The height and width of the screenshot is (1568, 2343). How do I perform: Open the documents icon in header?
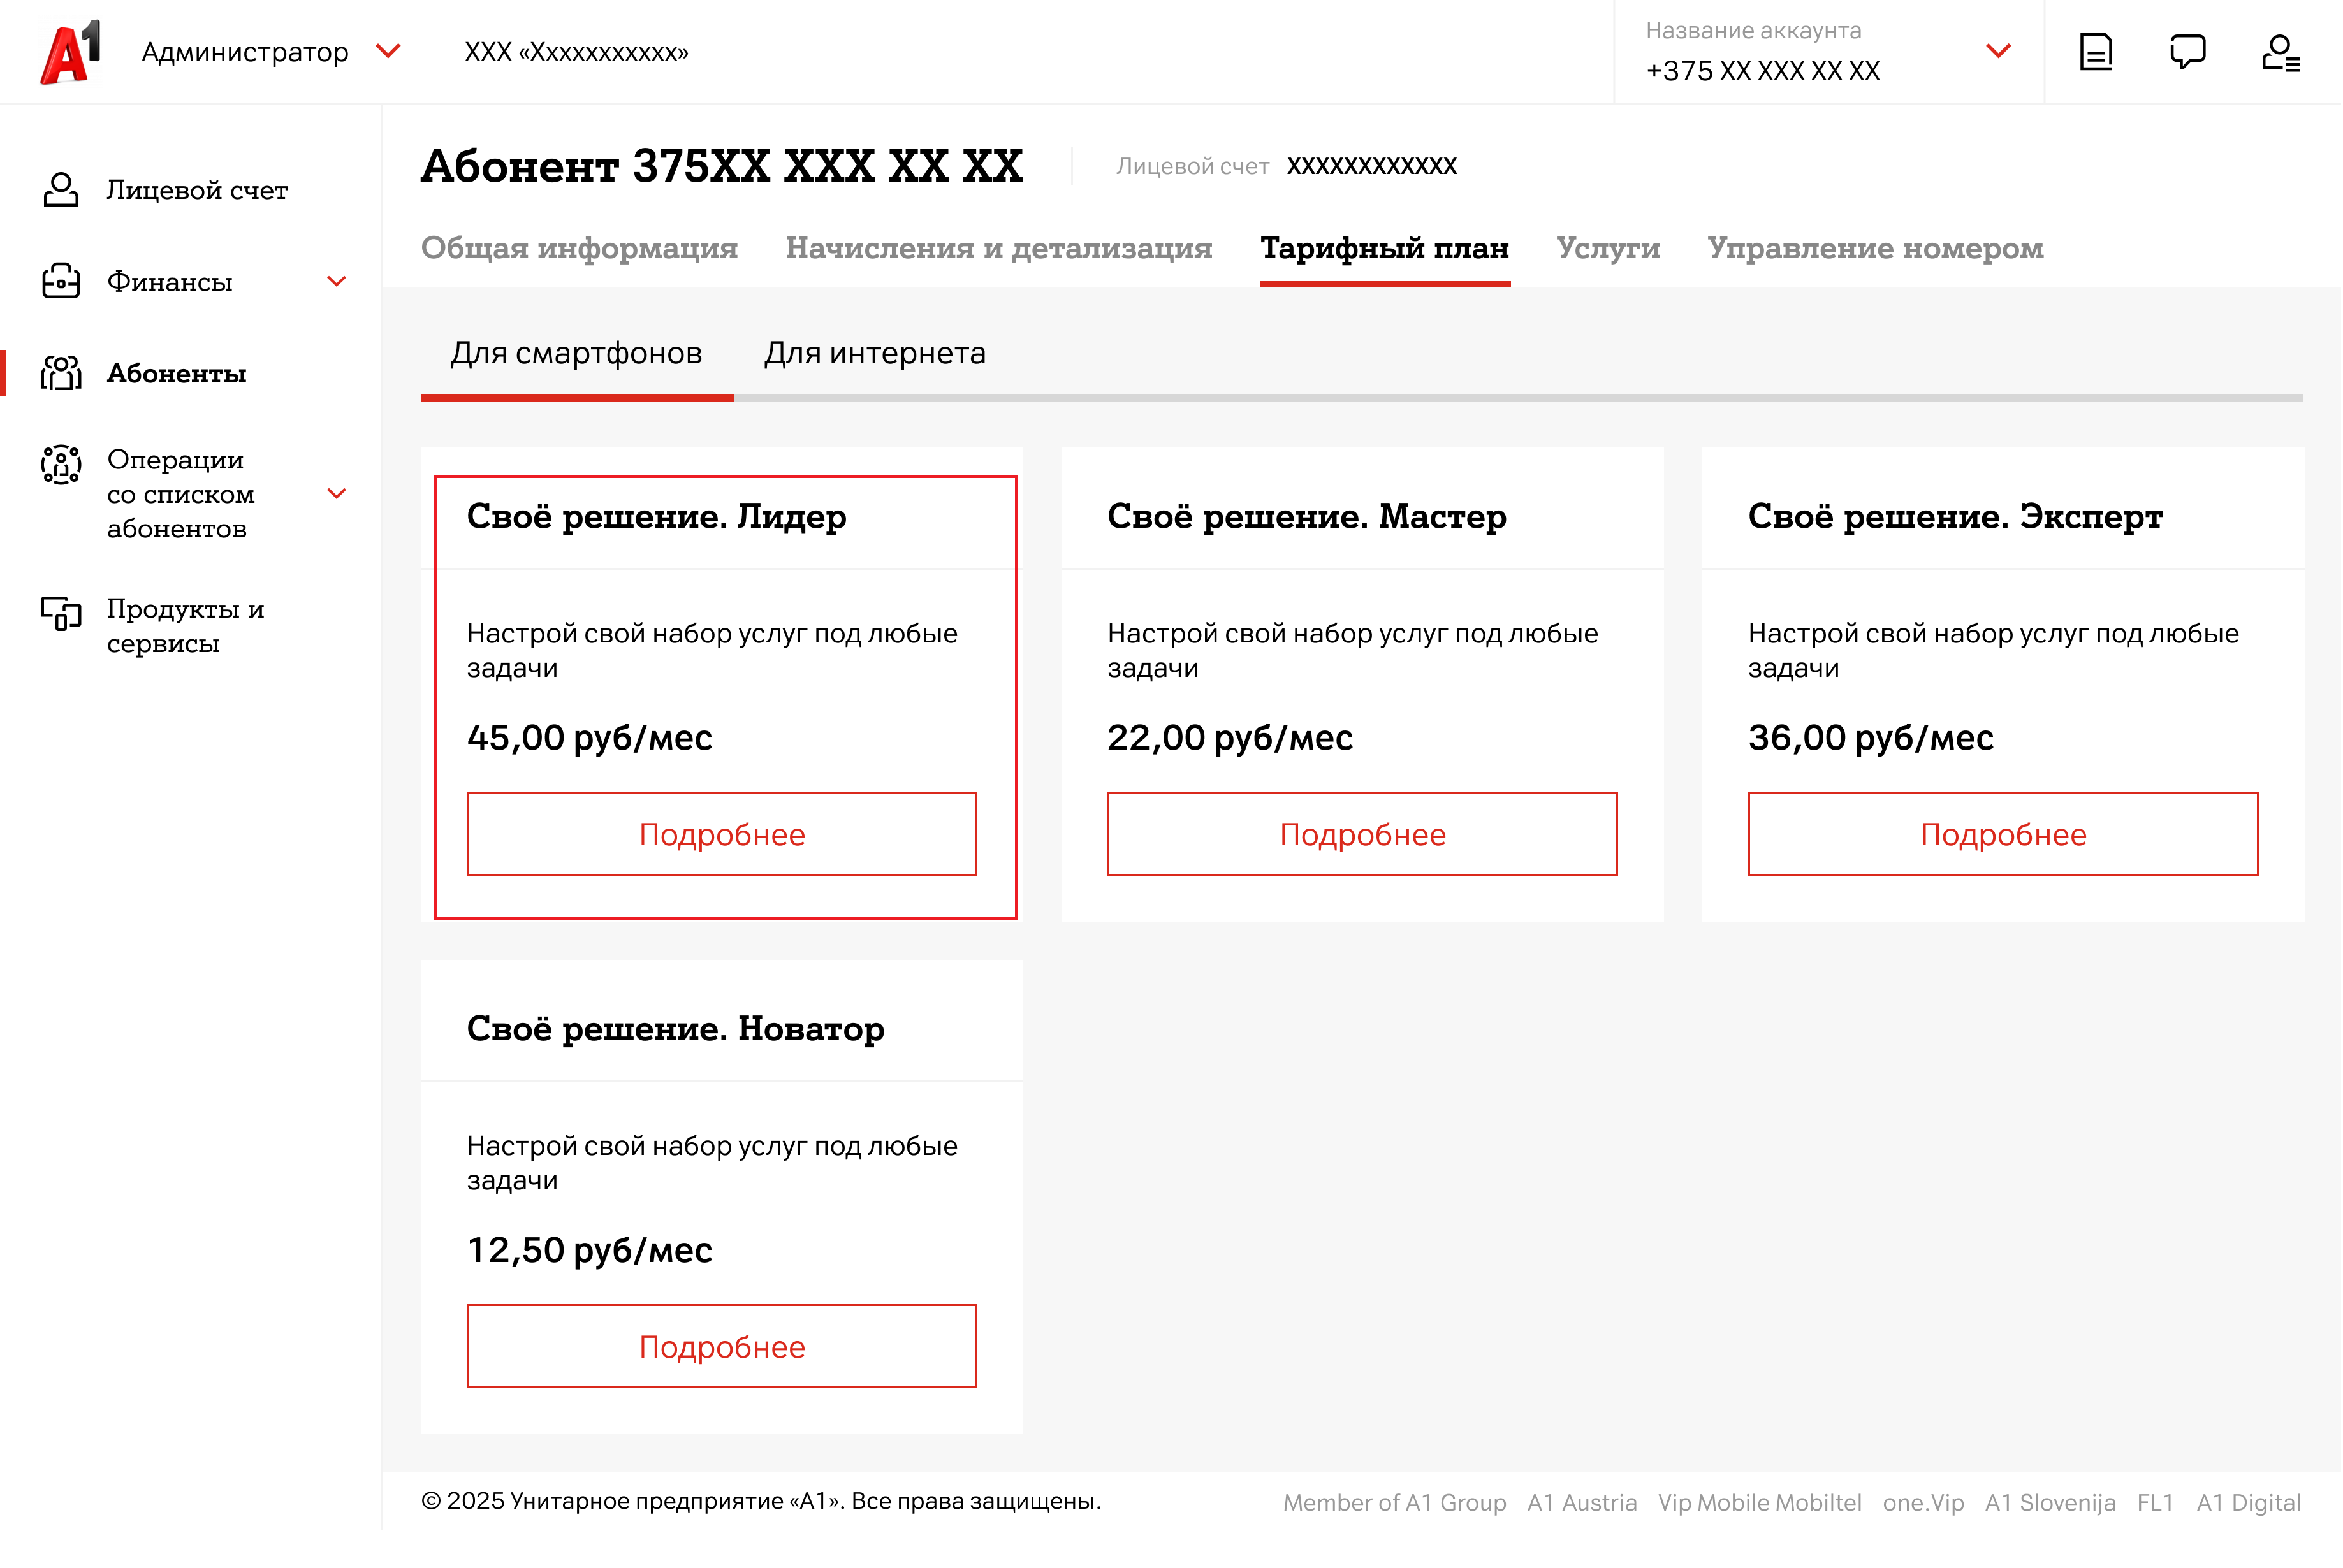[2095, 52]
